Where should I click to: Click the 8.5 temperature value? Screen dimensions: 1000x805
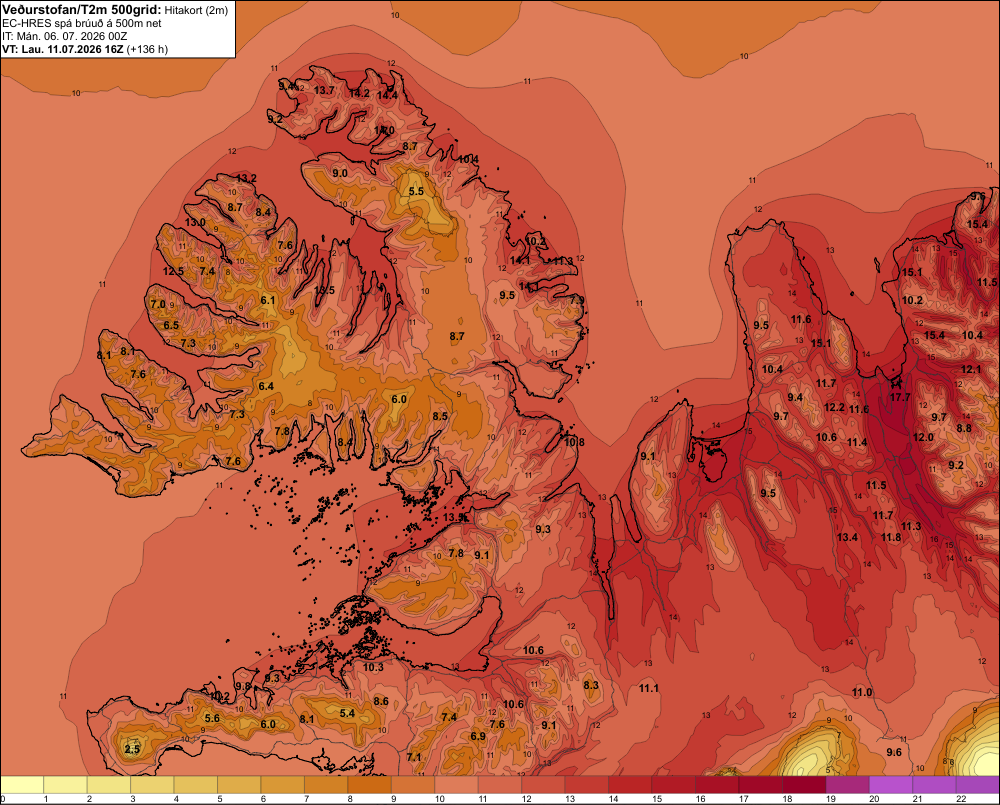point(440,417)
